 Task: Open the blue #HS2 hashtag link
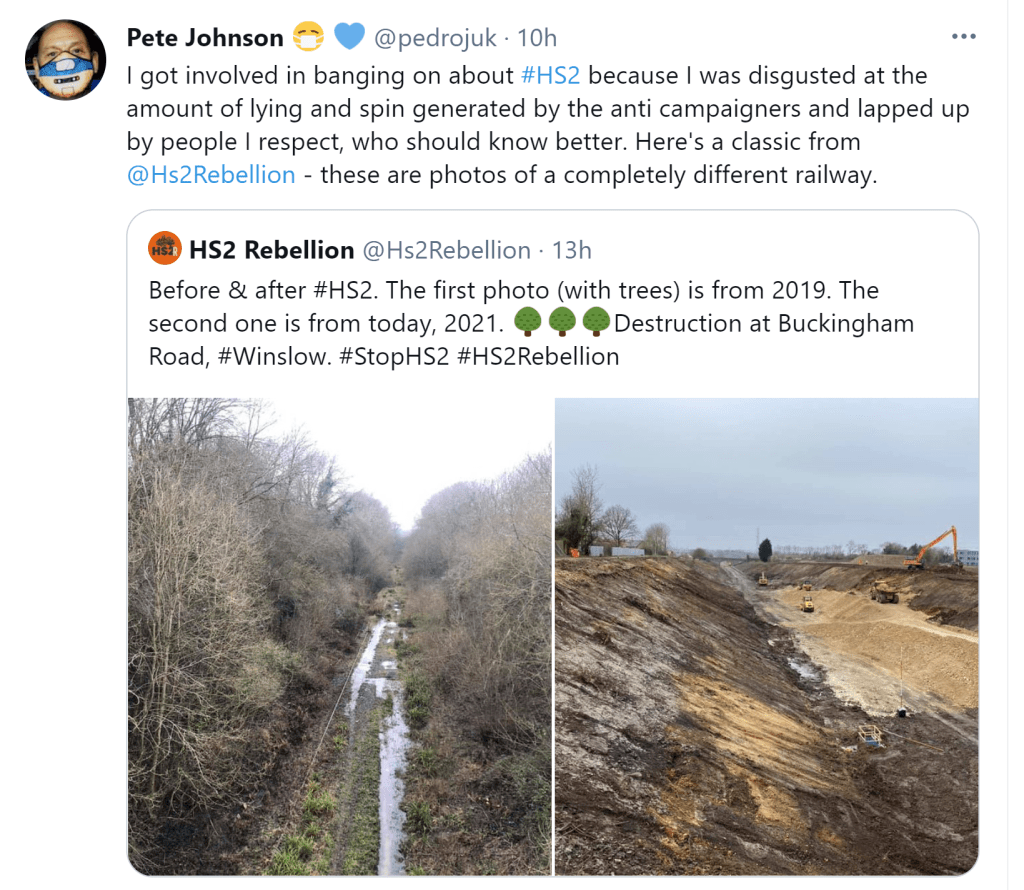pos(551,76)
